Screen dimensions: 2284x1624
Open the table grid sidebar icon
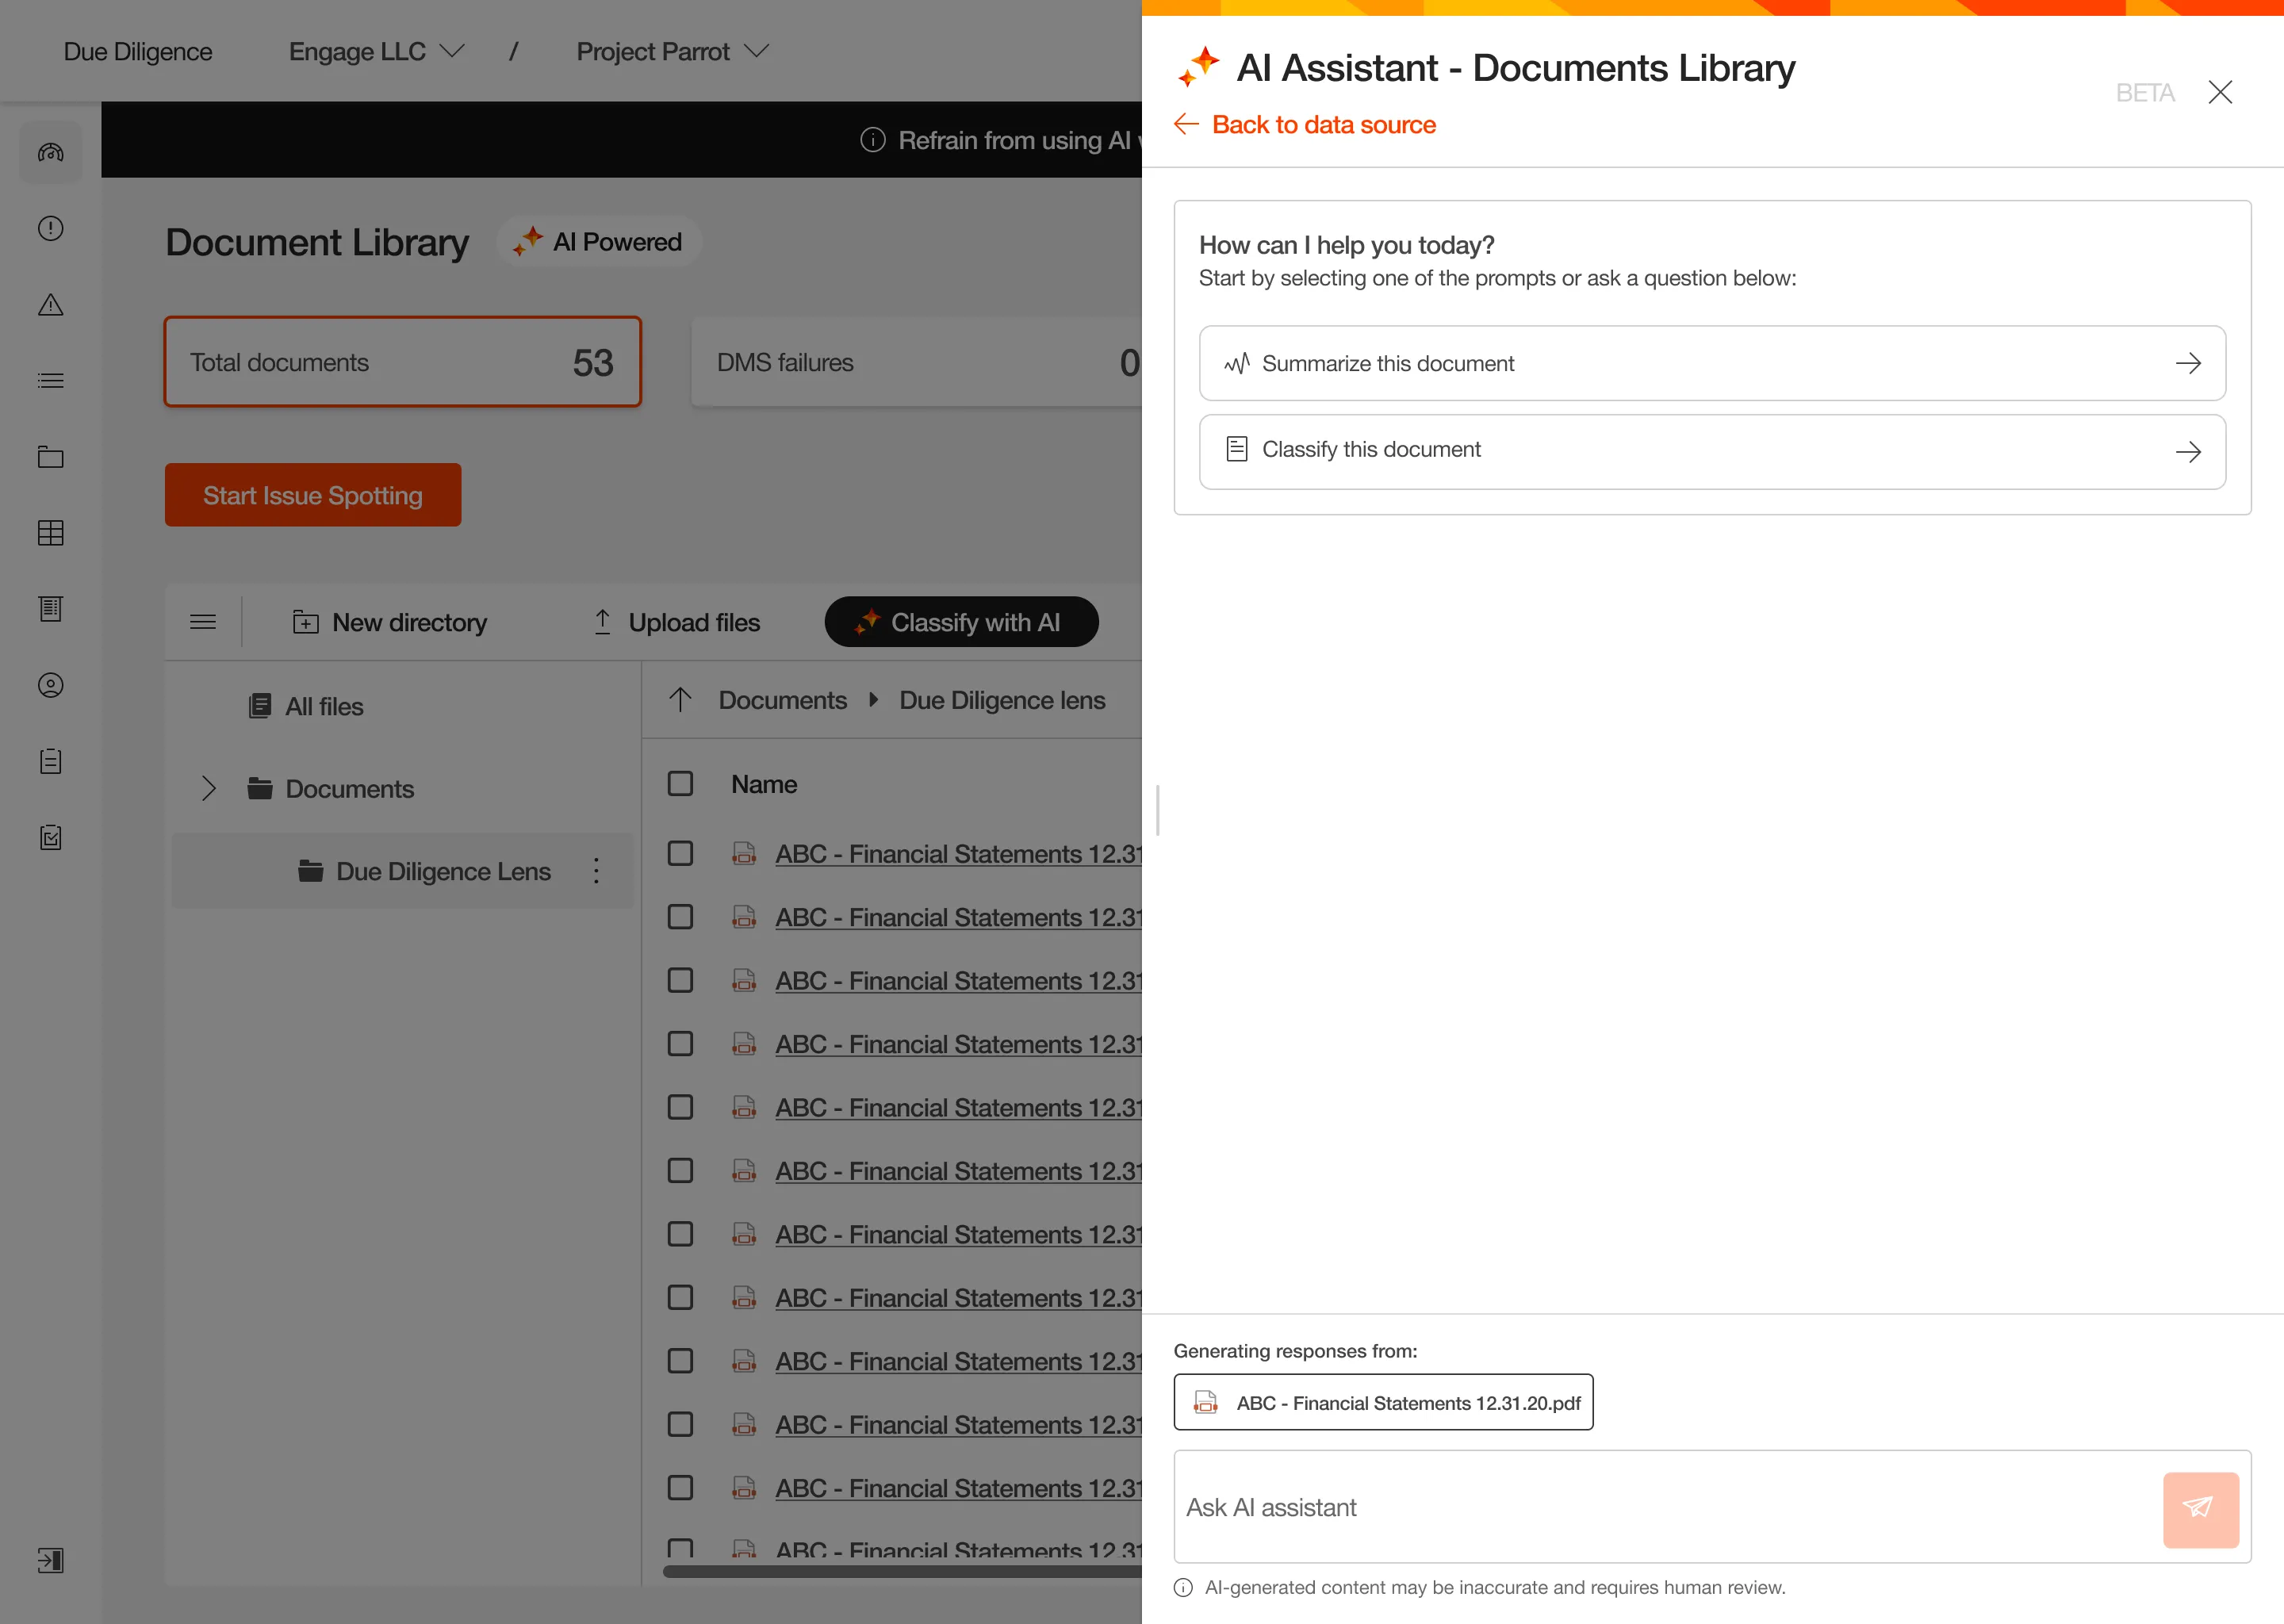point(50,533)
